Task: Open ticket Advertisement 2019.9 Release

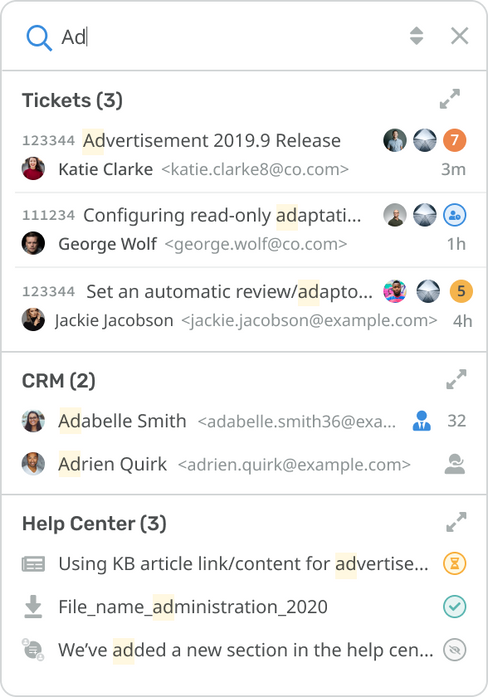Action: pyautogui.click(x=212, y=140)
